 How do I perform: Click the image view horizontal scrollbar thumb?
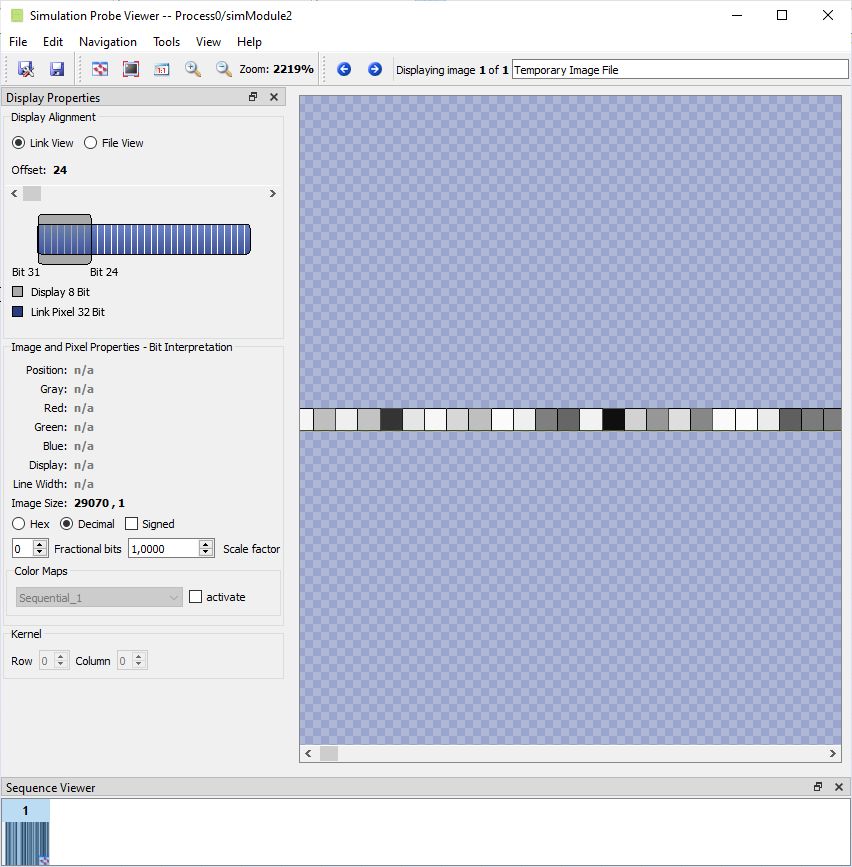(x=329, y=754)
